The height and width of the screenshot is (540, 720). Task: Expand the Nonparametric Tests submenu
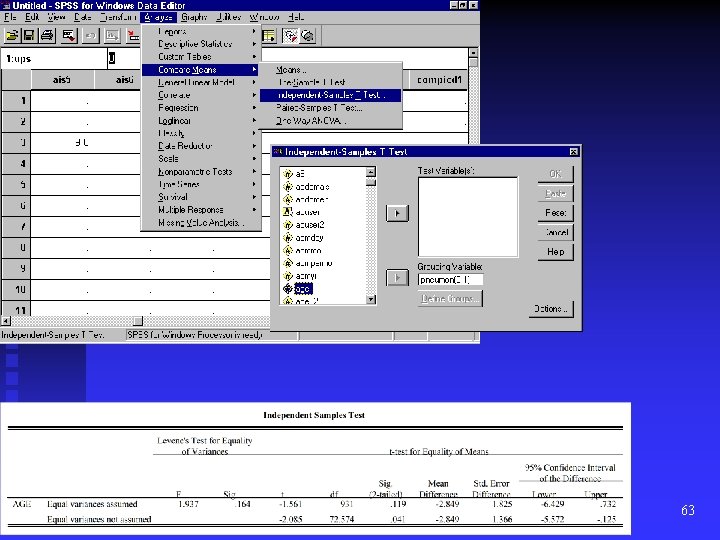201,172
